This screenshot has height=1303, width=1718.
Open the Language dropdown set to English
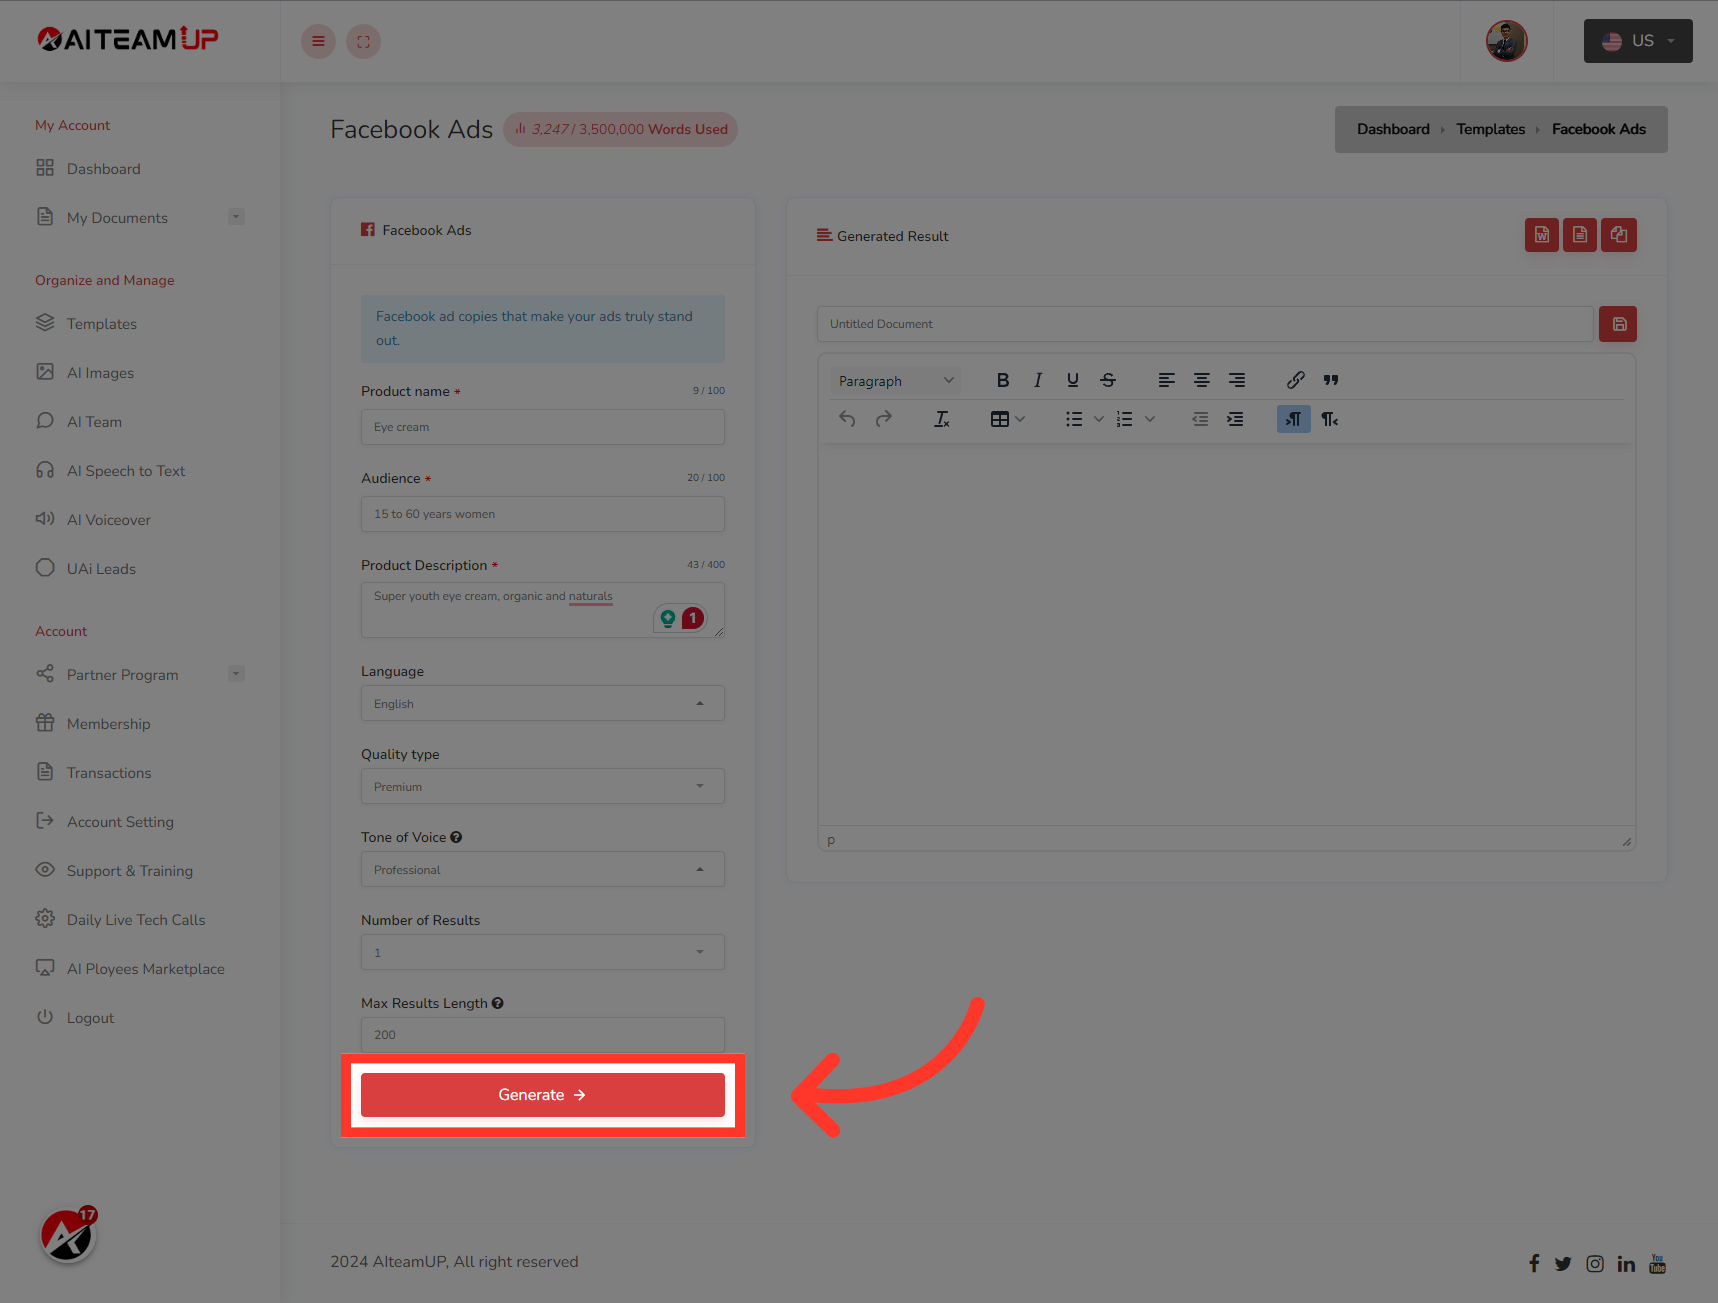[543, 703]
